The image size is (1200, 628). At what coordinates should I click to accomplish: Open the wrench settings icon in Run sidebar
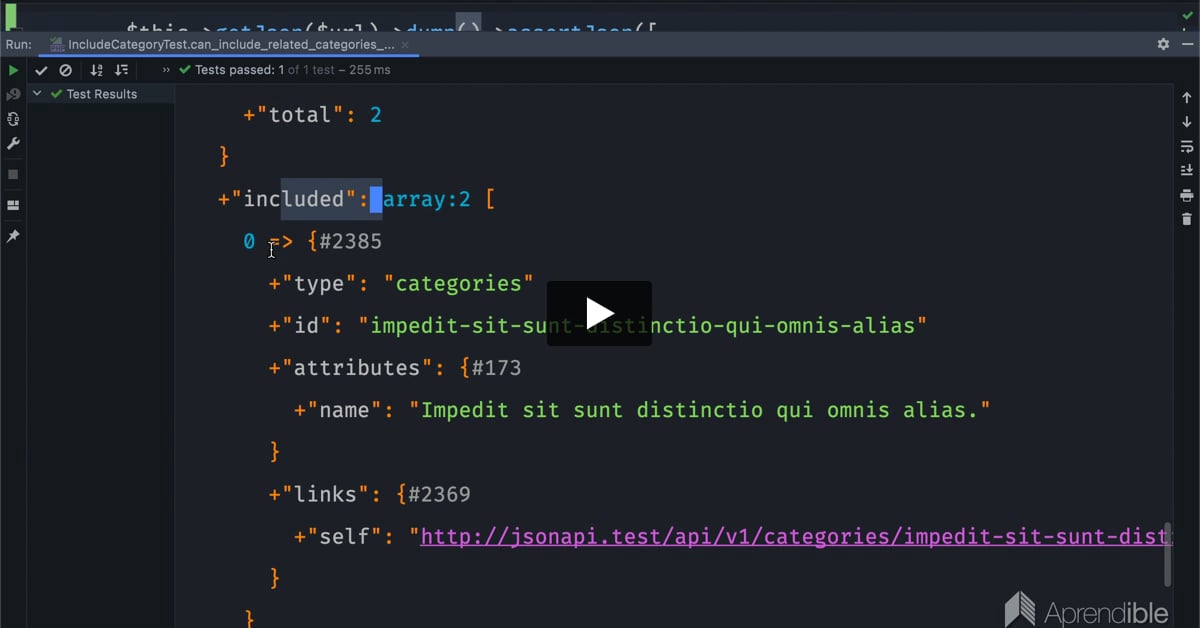(13, 143)
